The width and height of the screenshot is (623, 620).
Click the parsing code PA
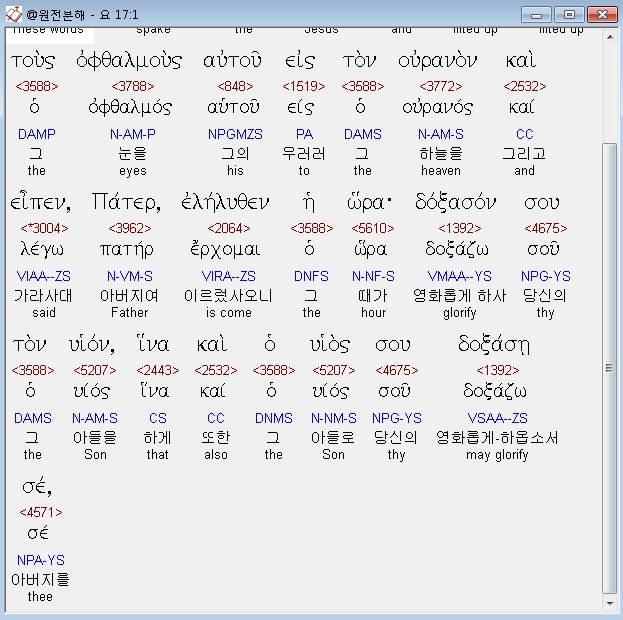click(304, 134)
